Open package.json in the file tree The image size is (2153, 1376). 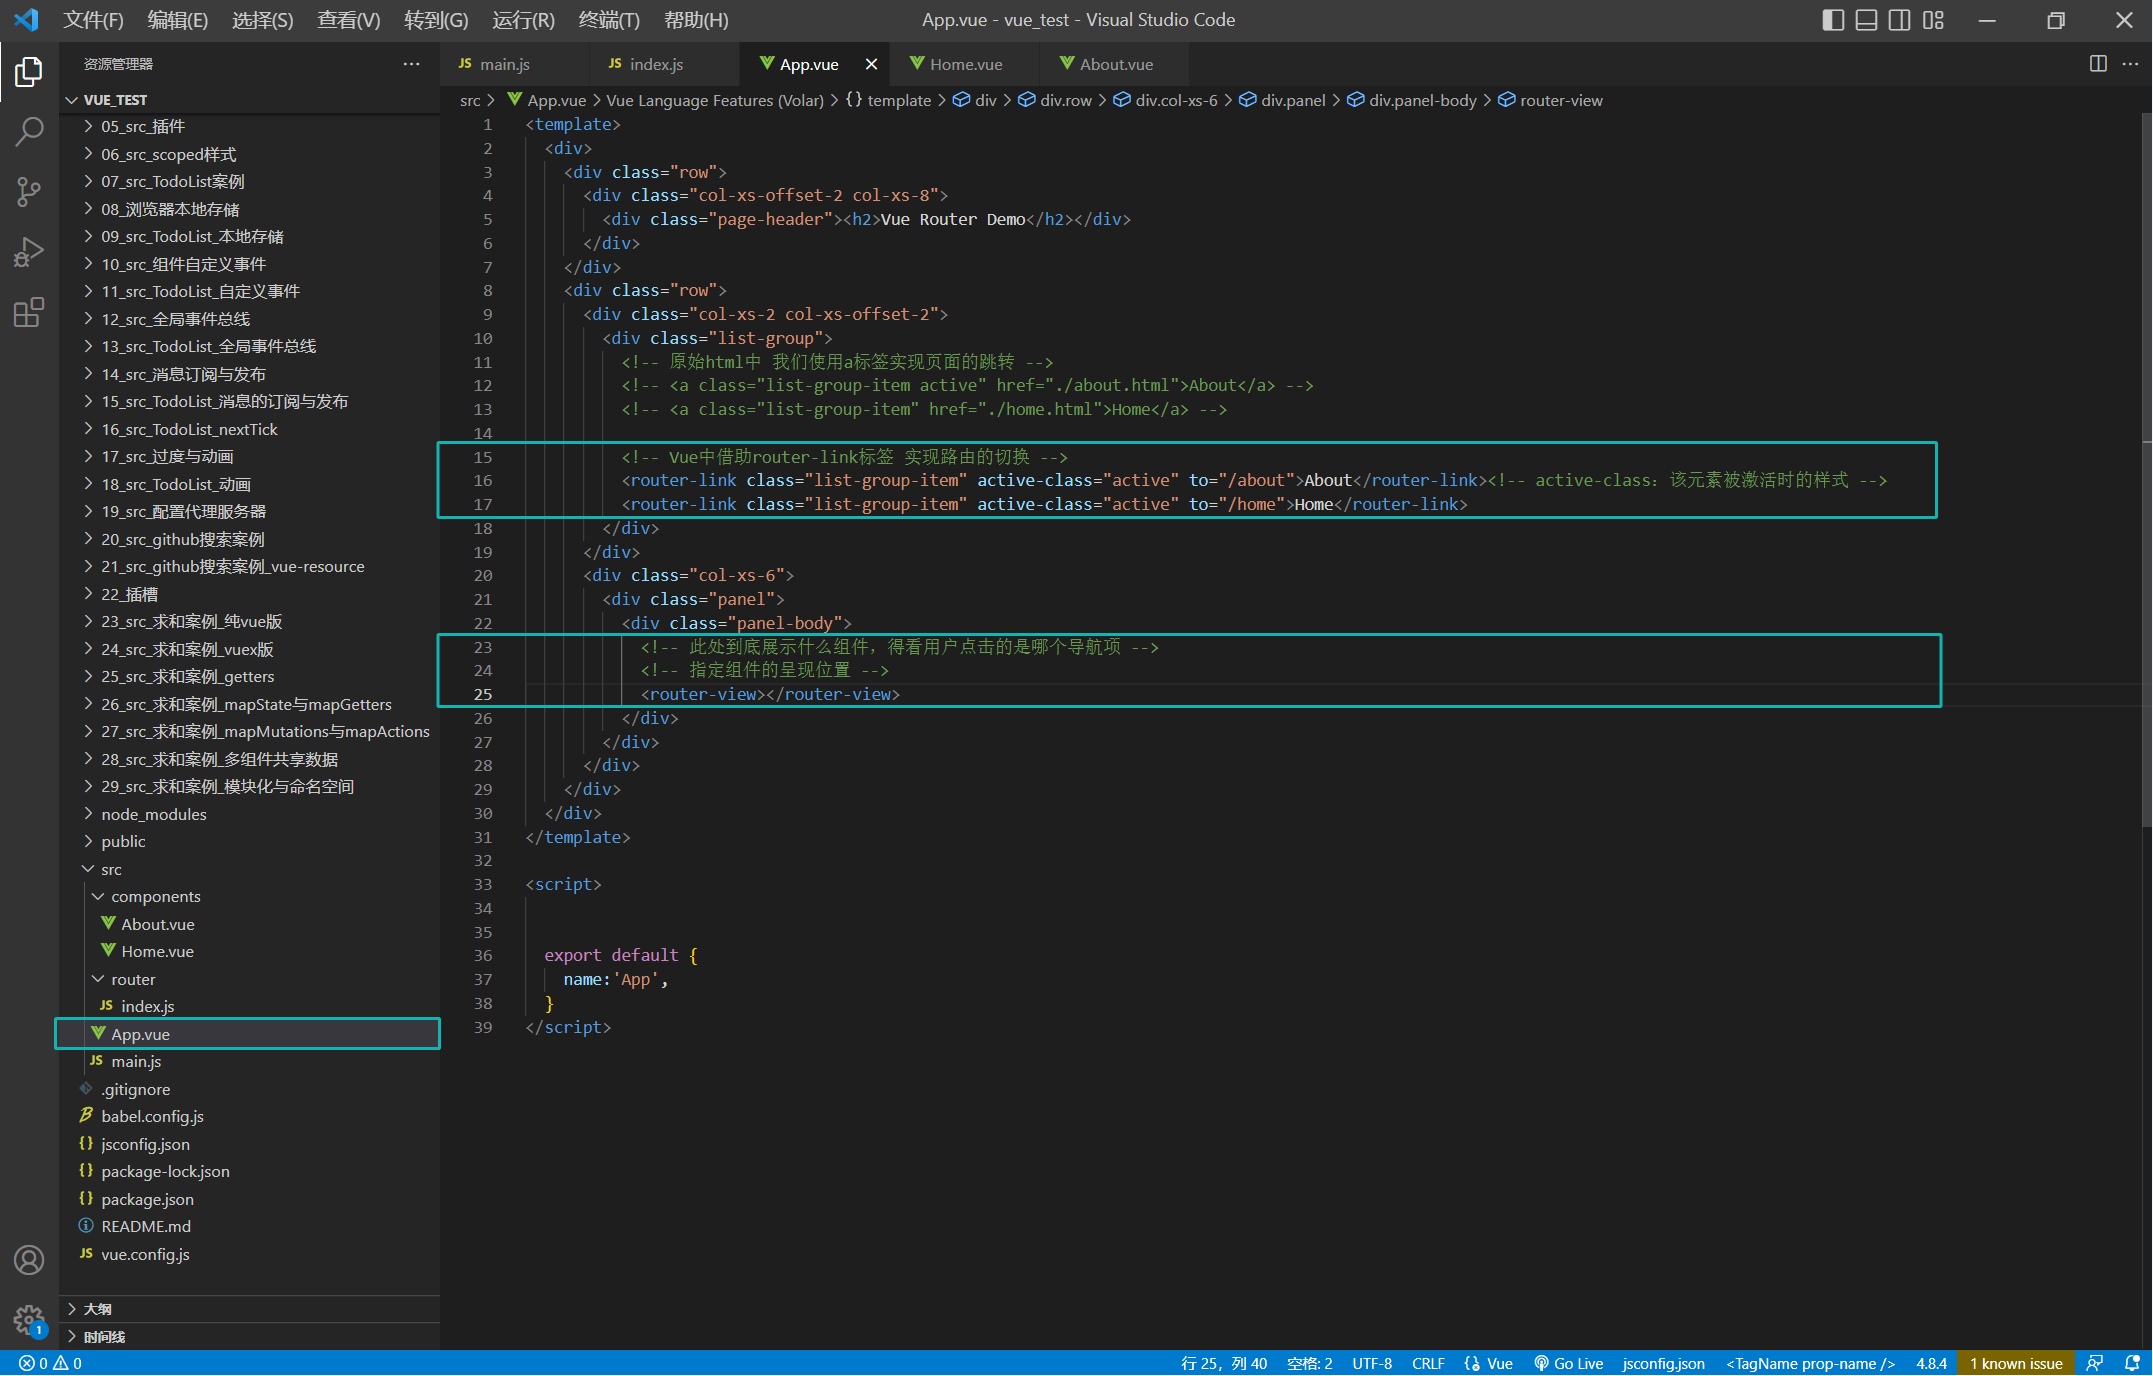tap(250, 1199)
